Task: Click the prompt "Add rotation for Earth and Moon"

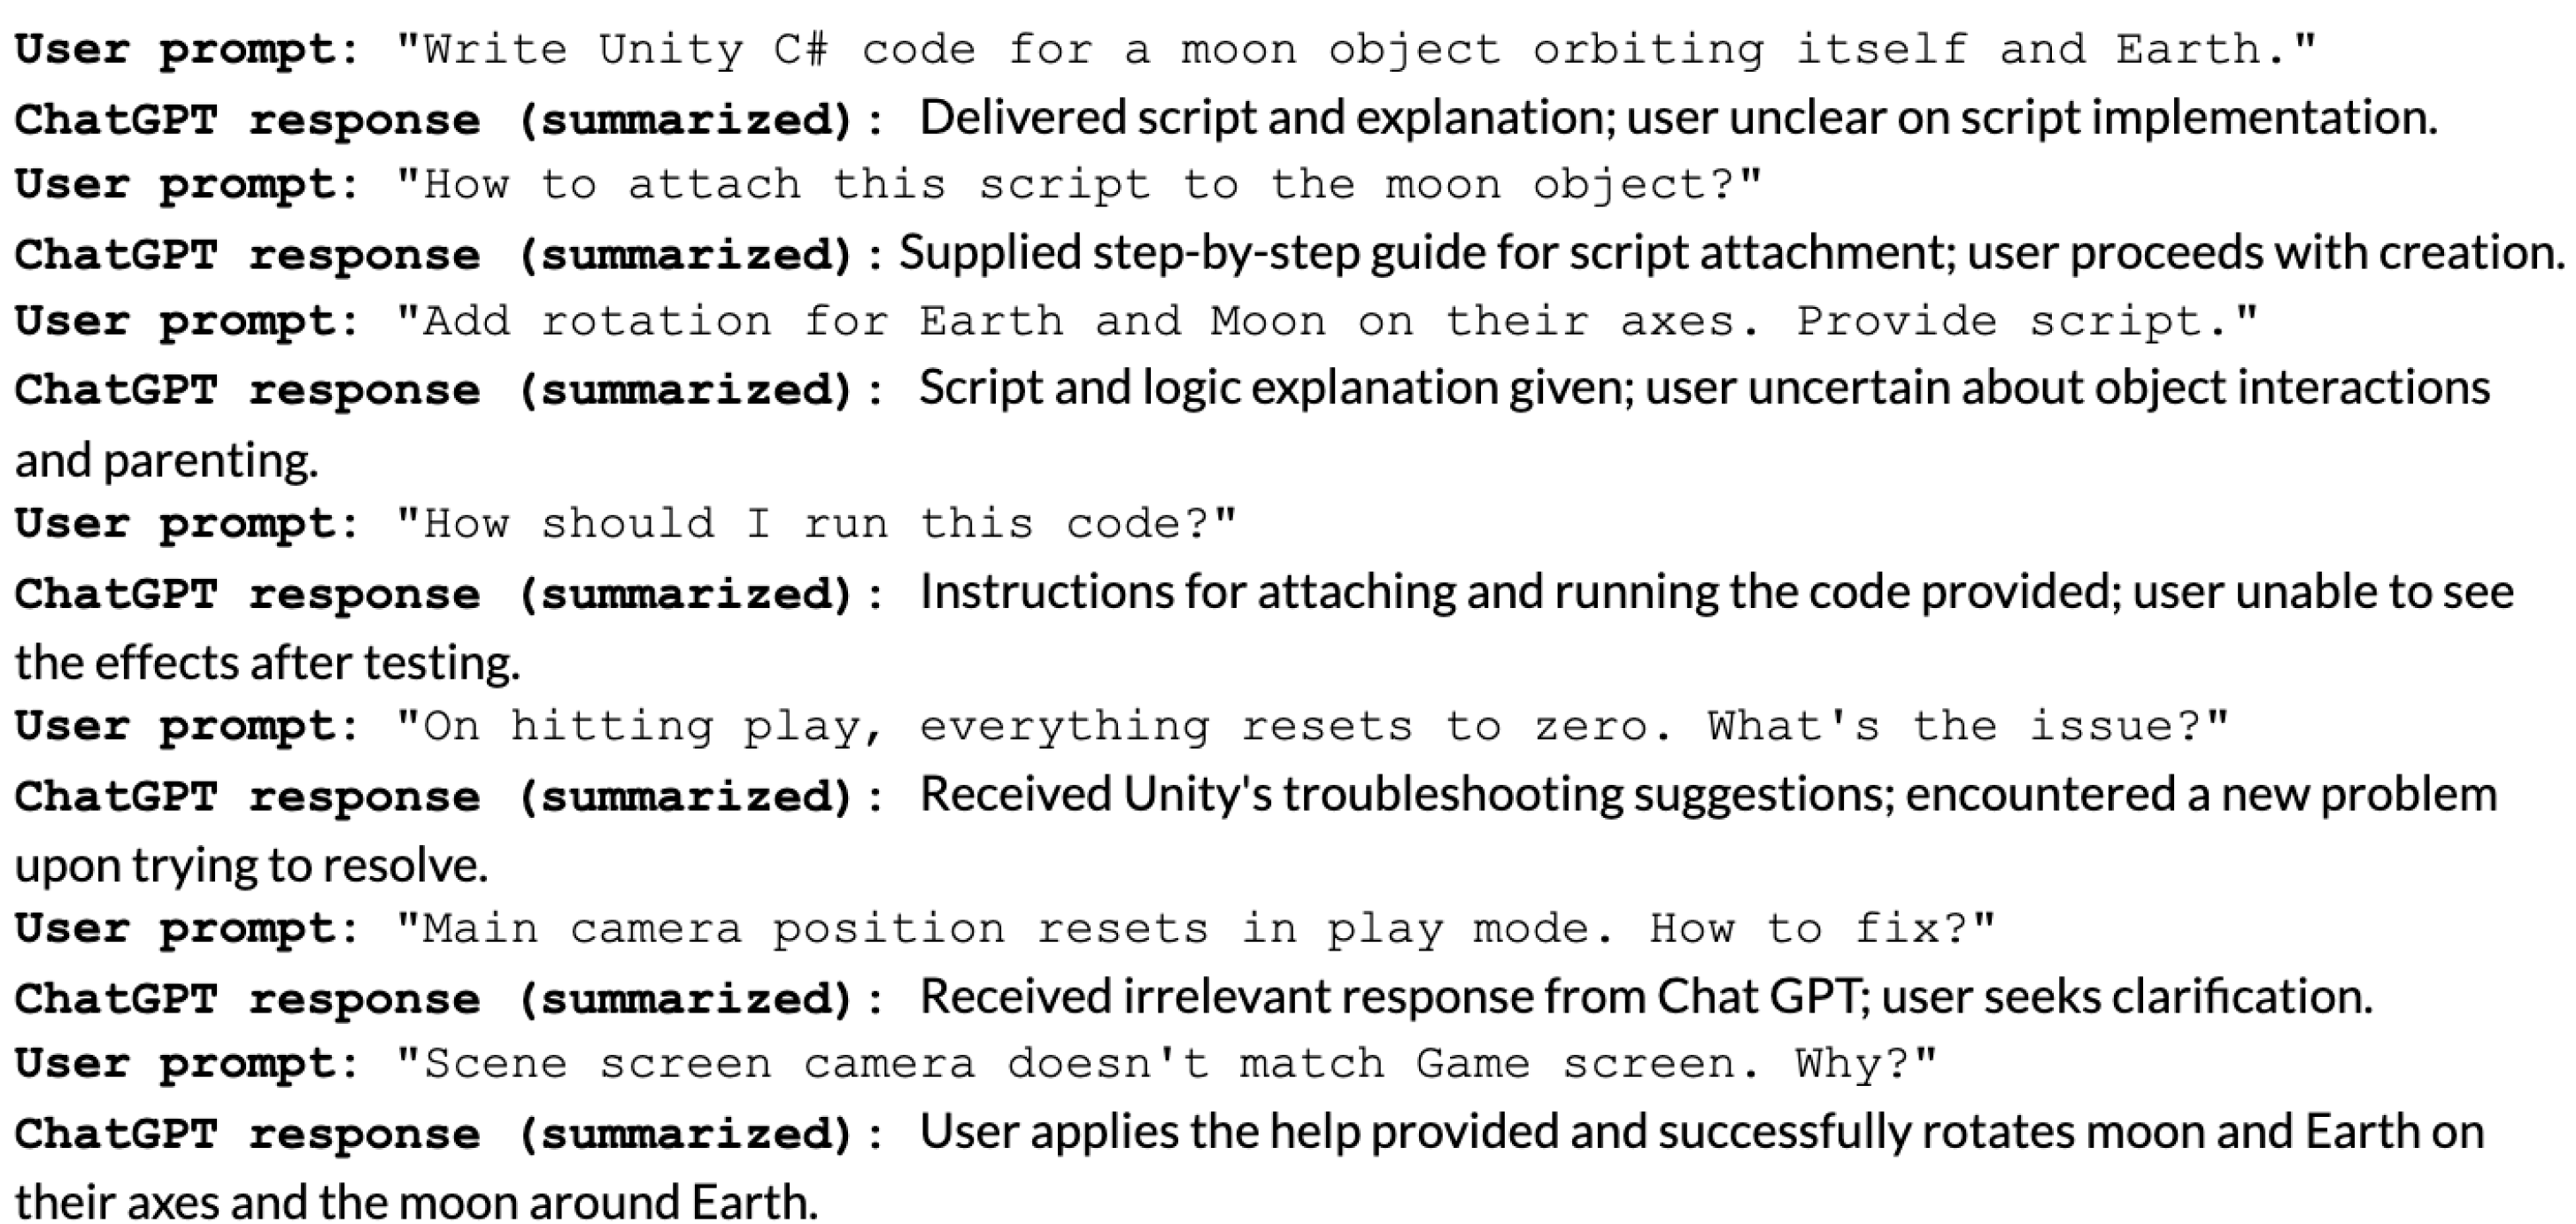Action: [x=1325, y=321]
